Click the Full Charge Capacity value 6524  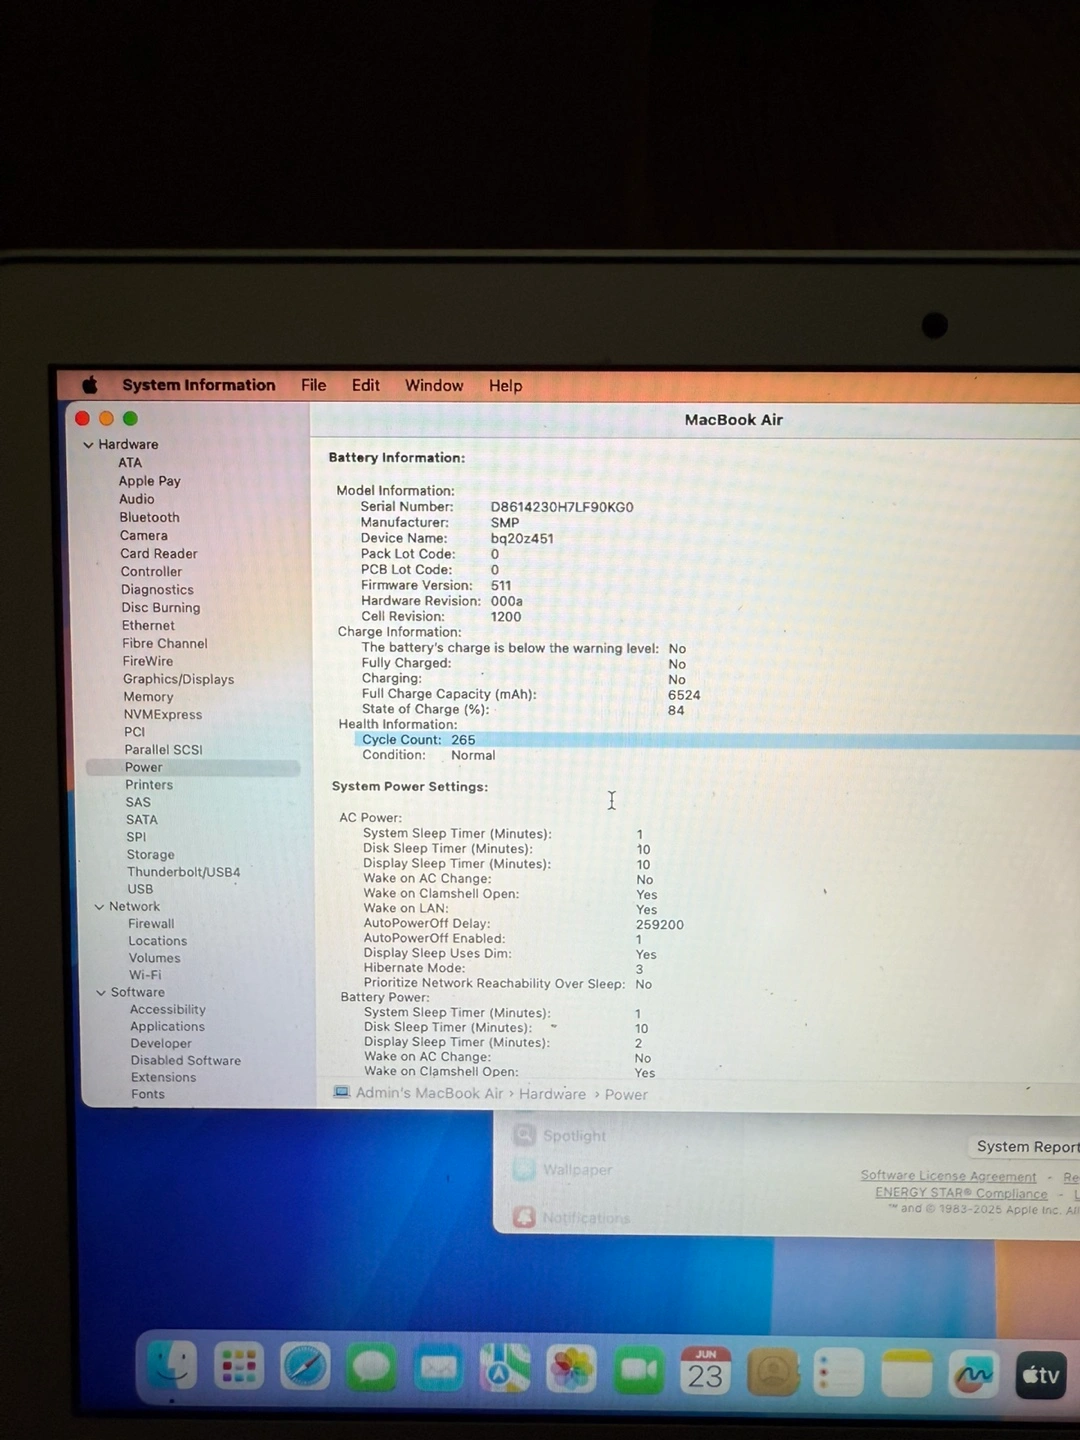[x=684, y=695]
